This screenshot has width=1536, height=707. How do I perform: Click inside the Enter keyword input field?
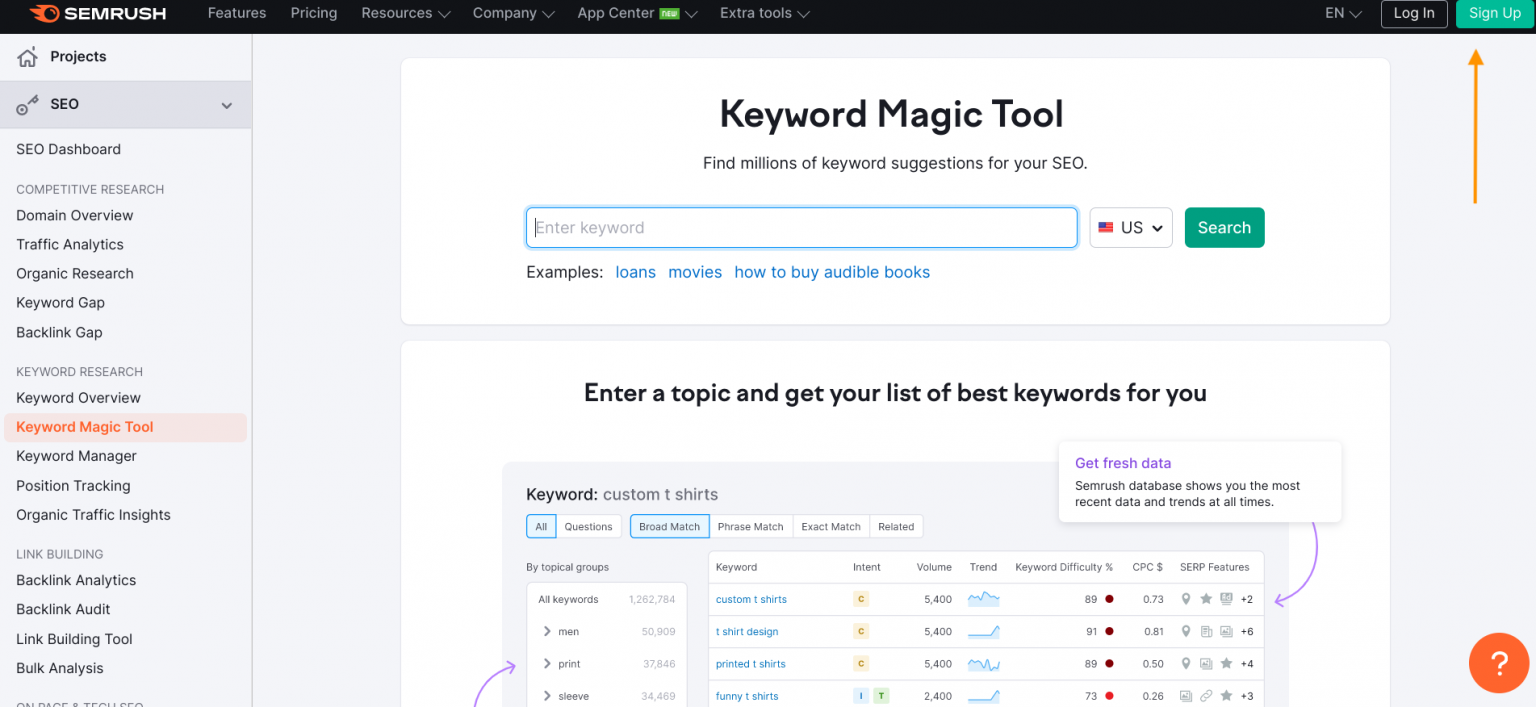click(800, 227)
